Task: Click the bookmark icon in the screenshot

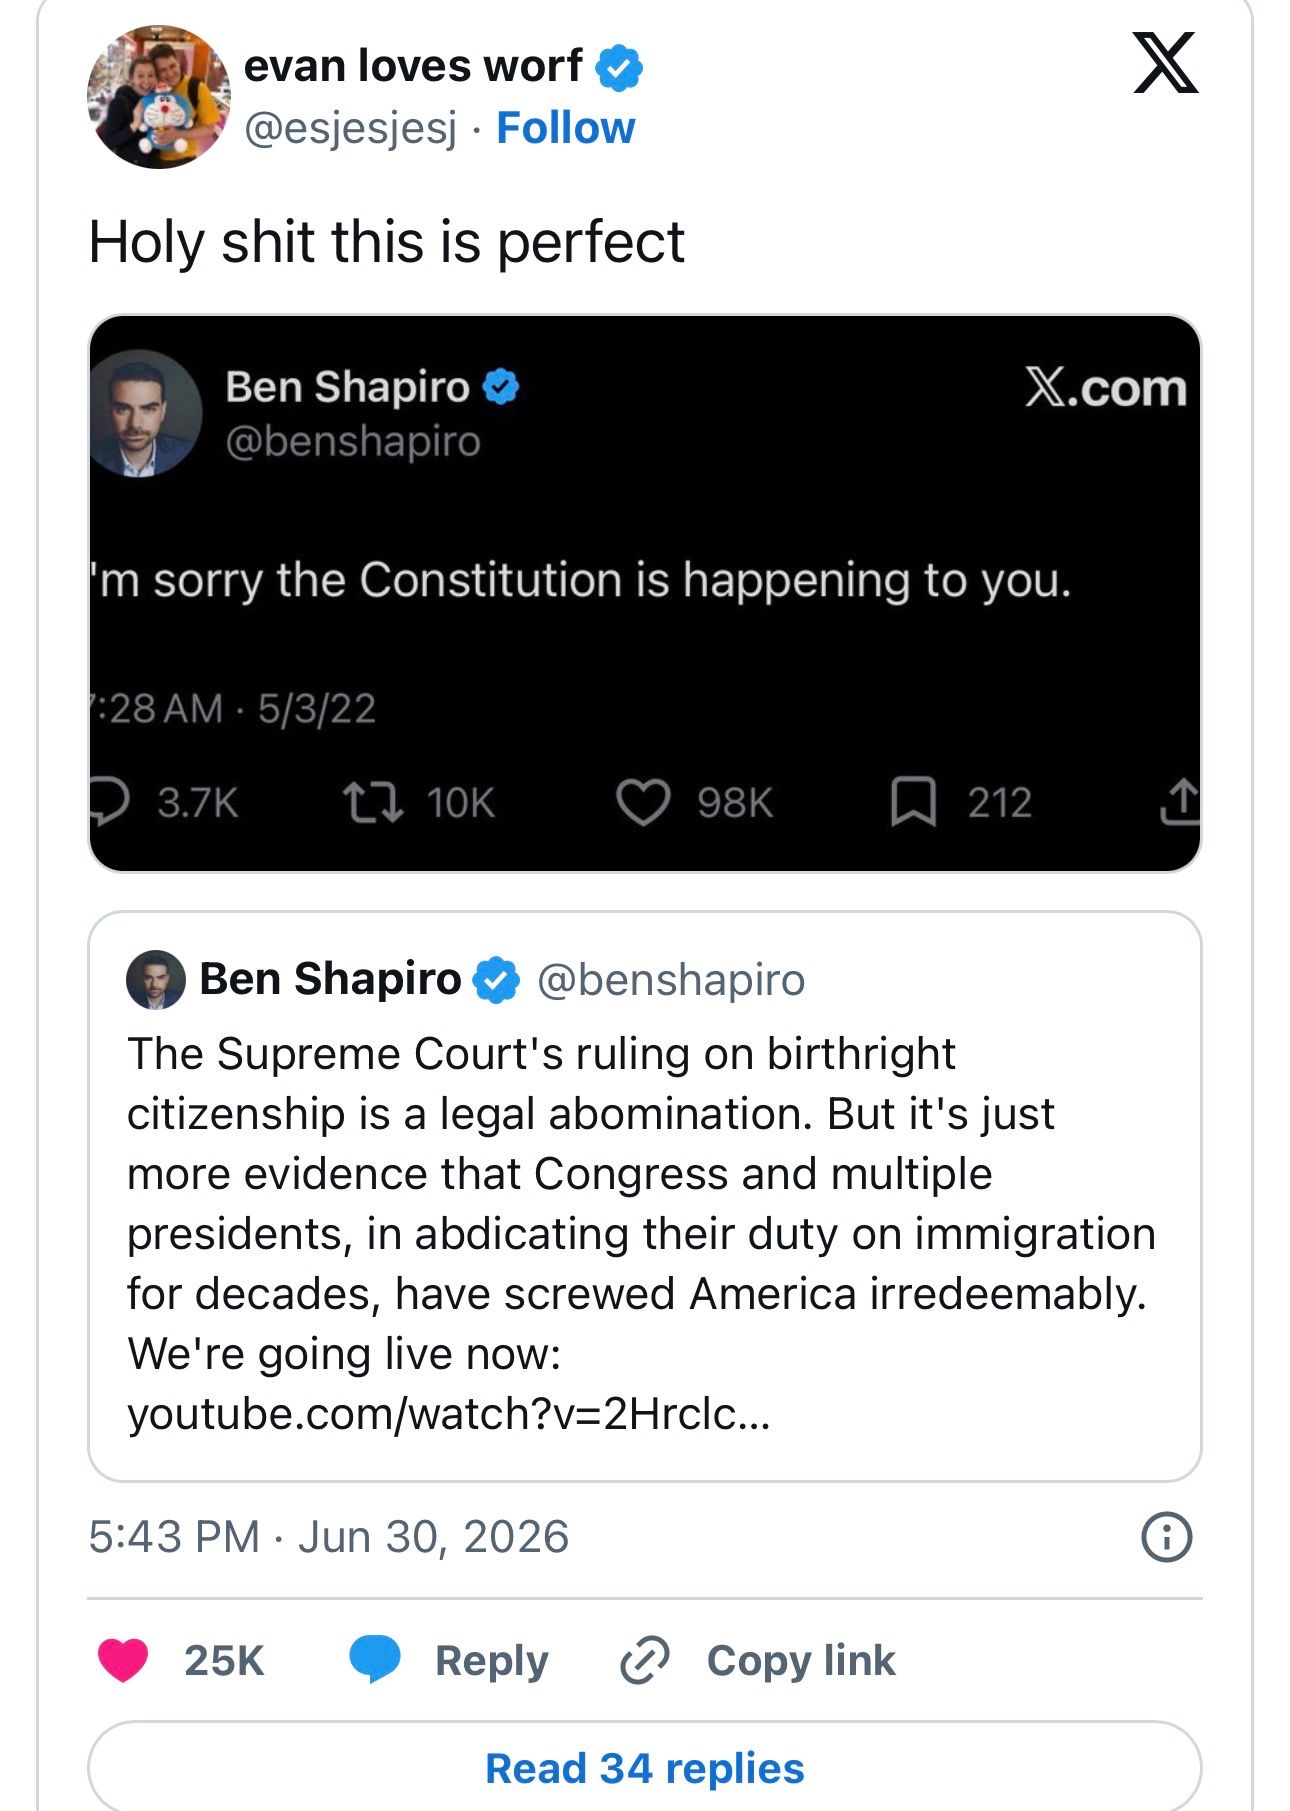Action: [913, 802]
